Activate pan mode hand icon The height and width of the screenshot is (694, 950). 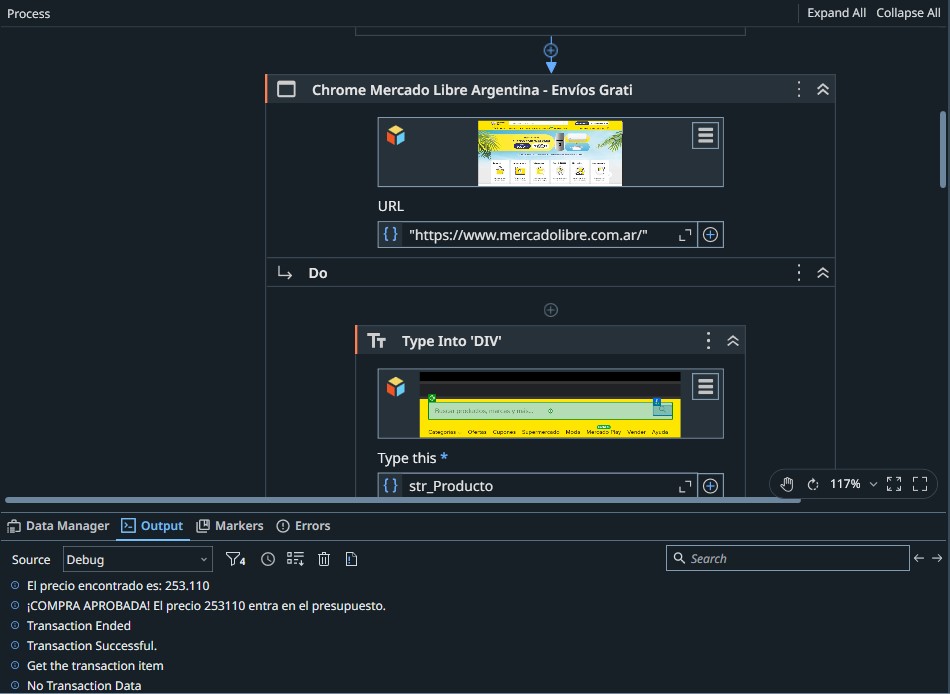tap(786, 484)
